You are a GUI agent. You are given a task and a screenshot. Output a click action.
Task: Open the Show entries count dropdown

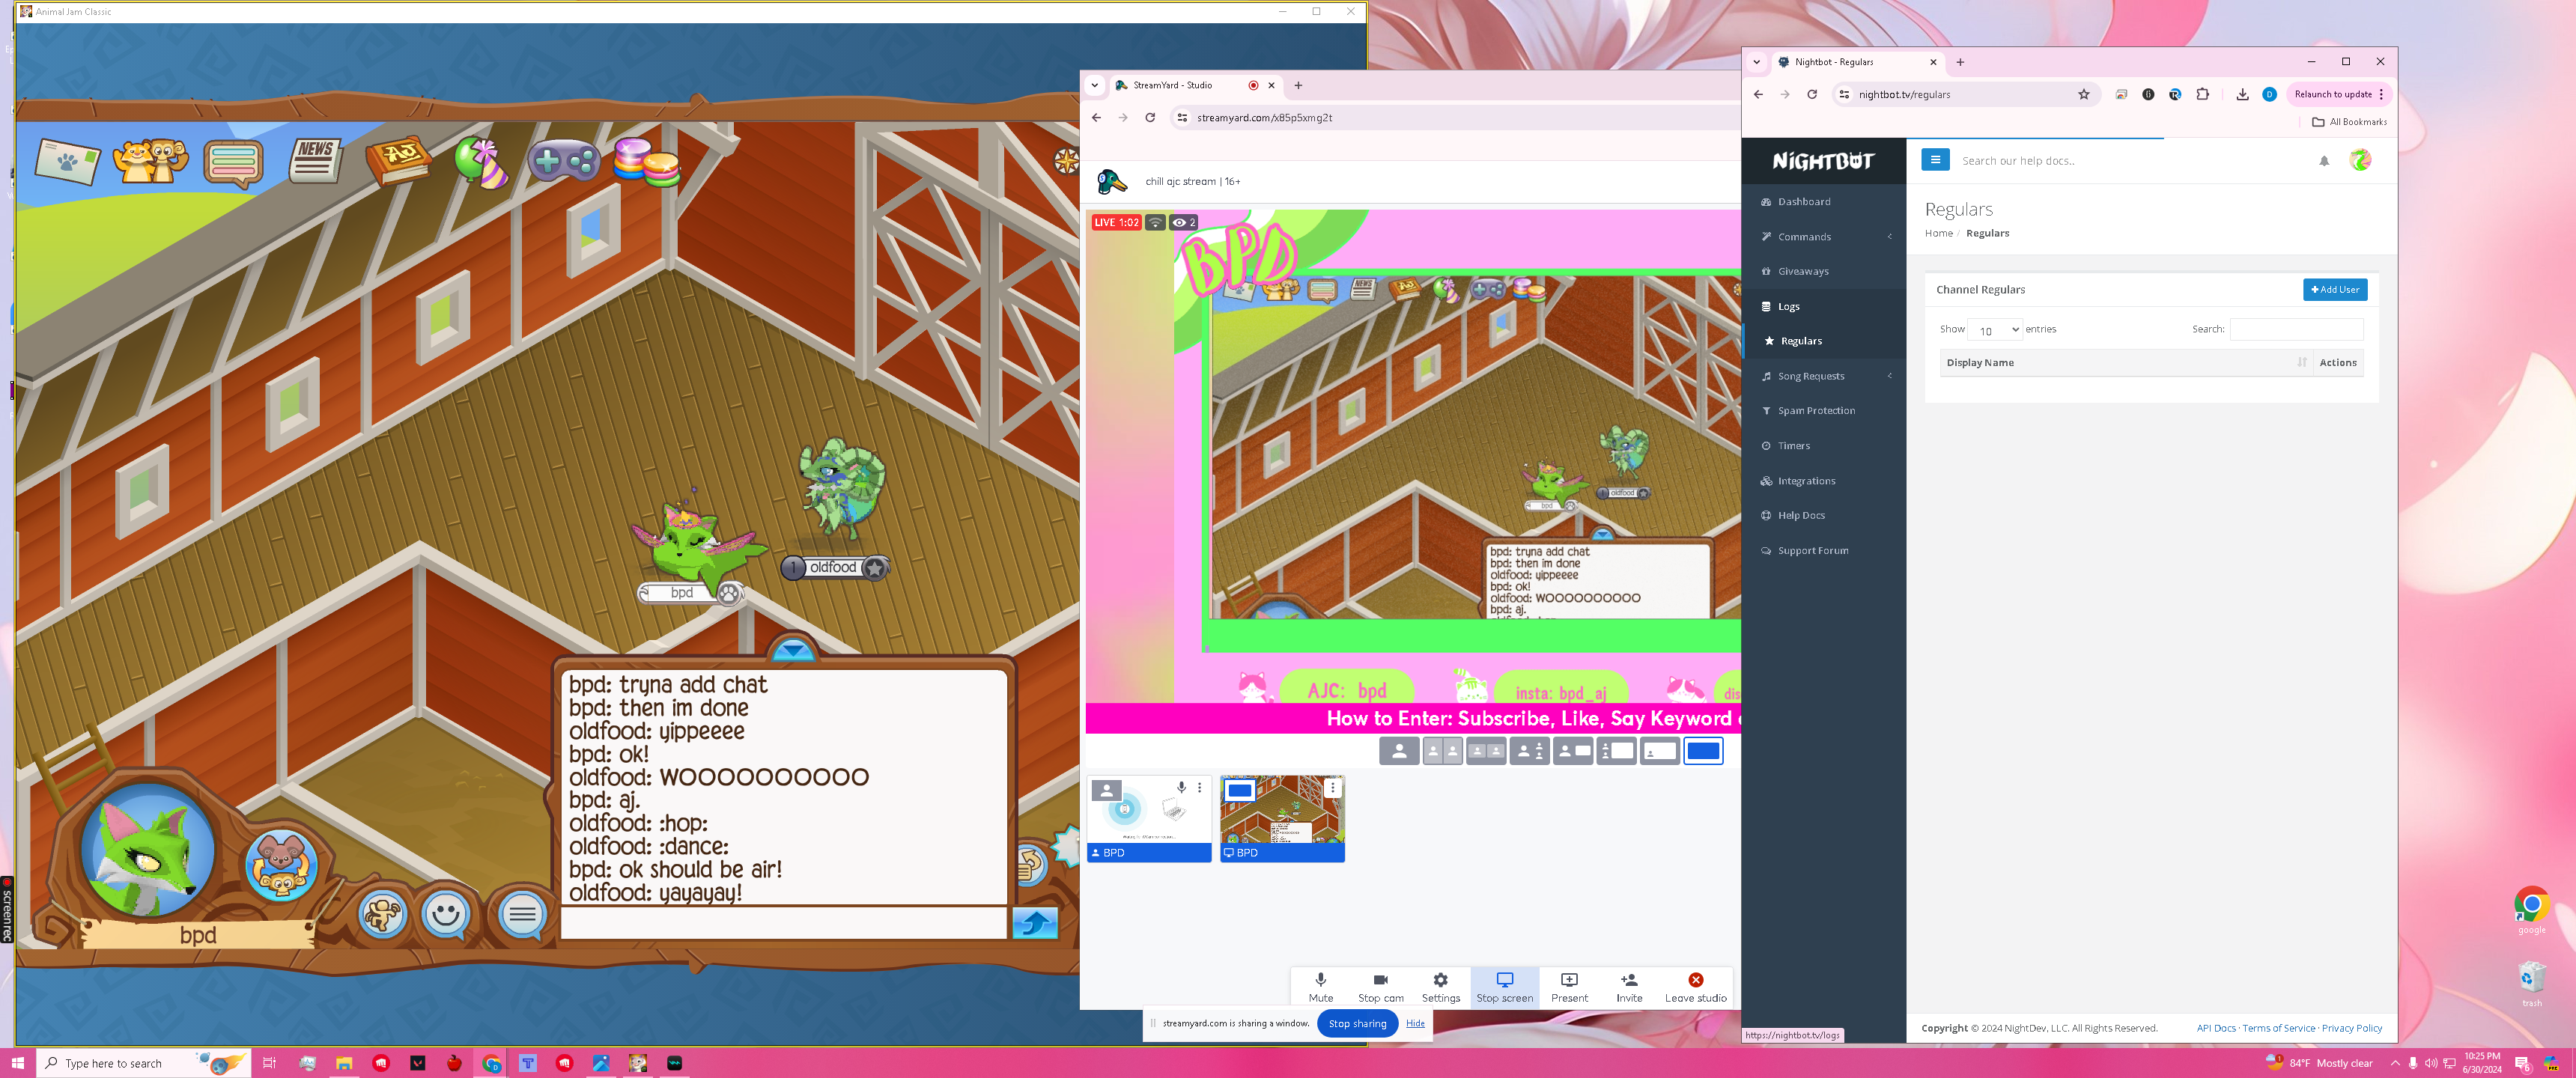(1994, 330)
